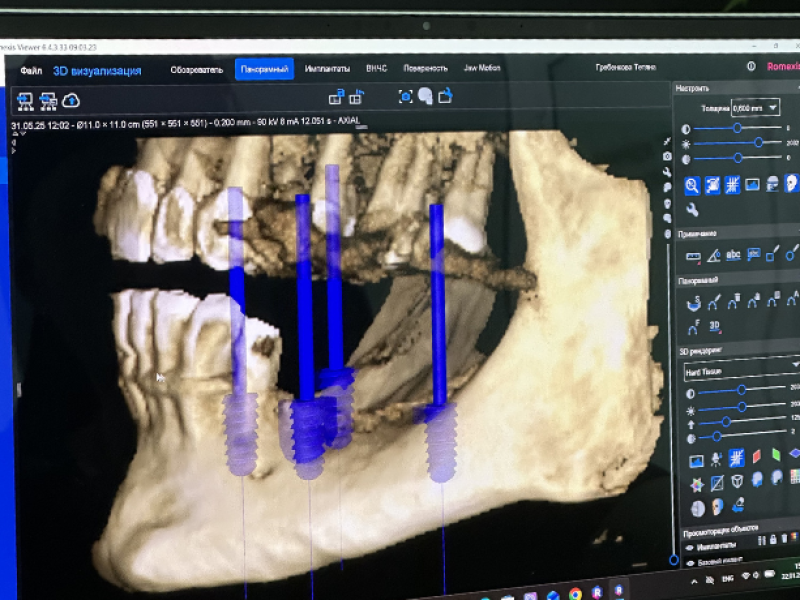Toggle visibility of the Базовый object row
Image resolution: width=800 pixels, height=600 pixels.
tap(691, 563)
